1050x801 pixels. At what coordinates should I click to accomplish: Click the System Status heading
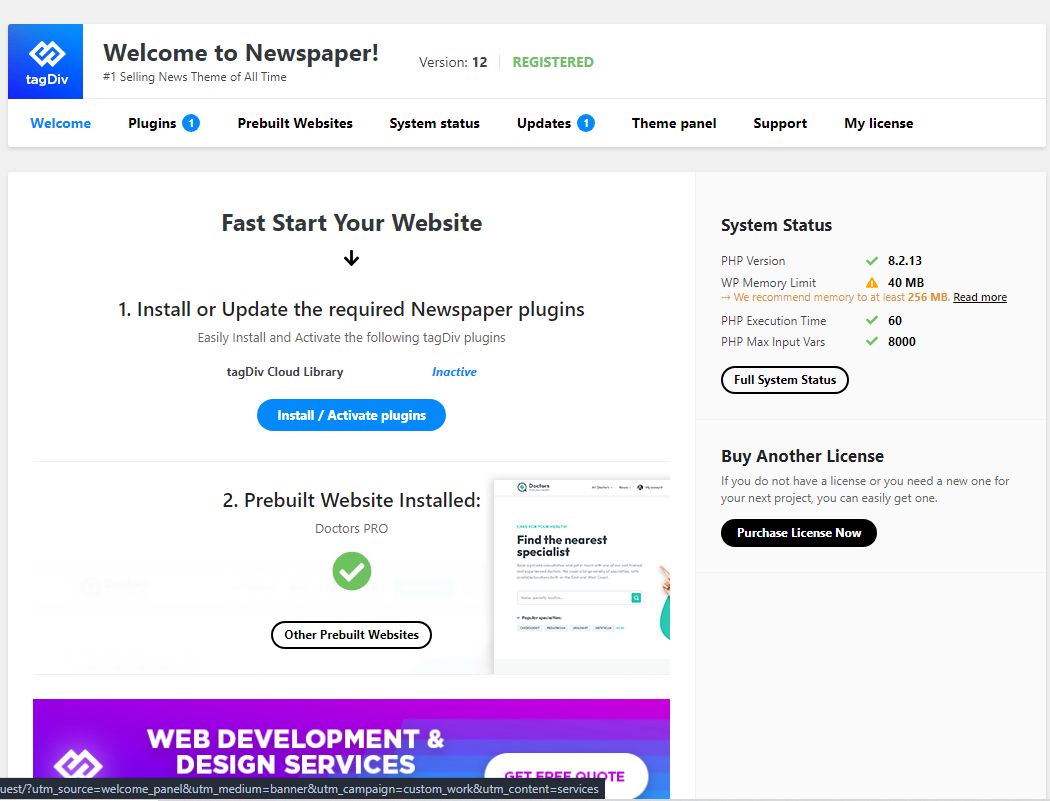(776, 225)
